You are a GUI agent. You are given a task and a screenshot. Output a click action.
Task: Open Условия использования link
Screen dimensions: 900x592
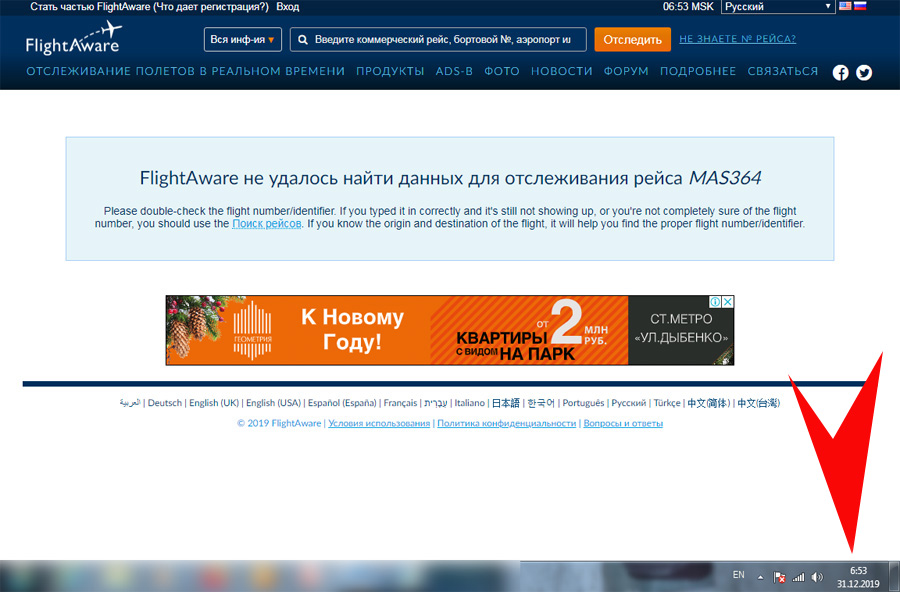click(379, 423)
